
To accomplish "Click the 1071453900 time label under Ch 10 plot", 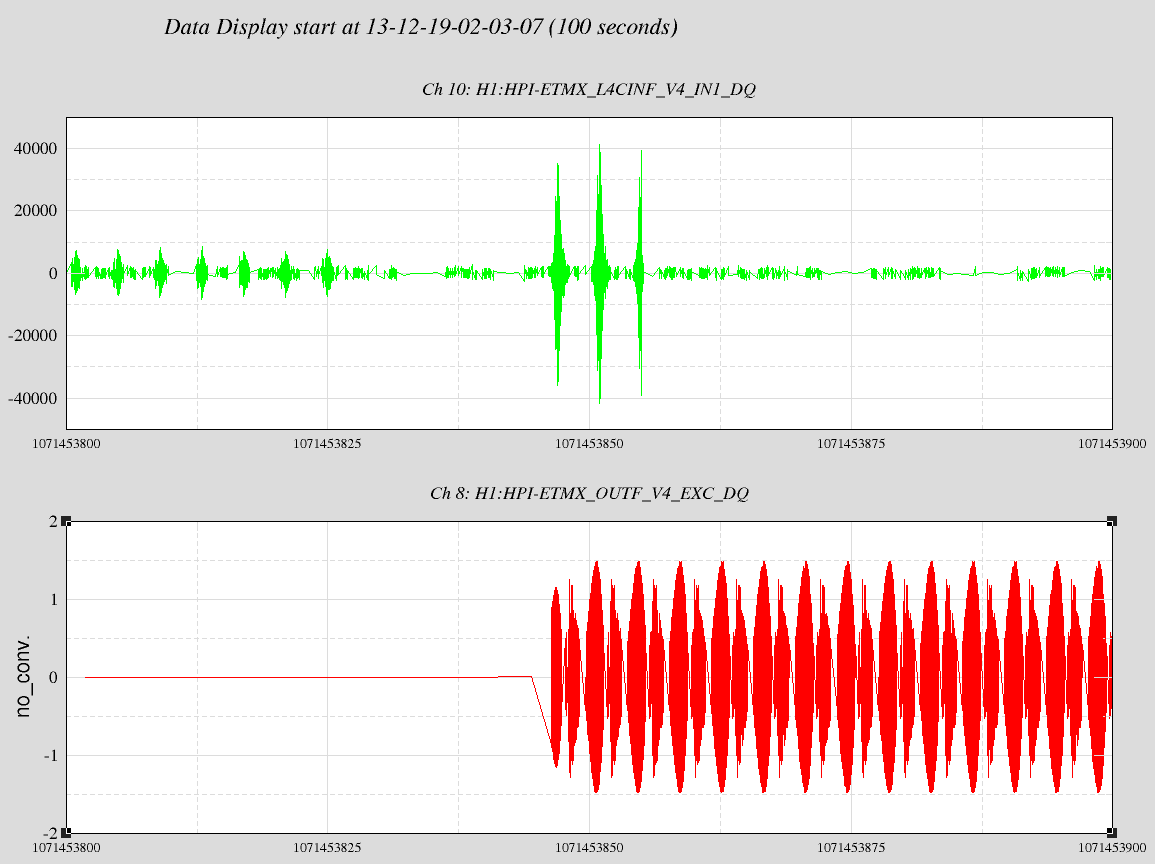I will point(1112,443).
